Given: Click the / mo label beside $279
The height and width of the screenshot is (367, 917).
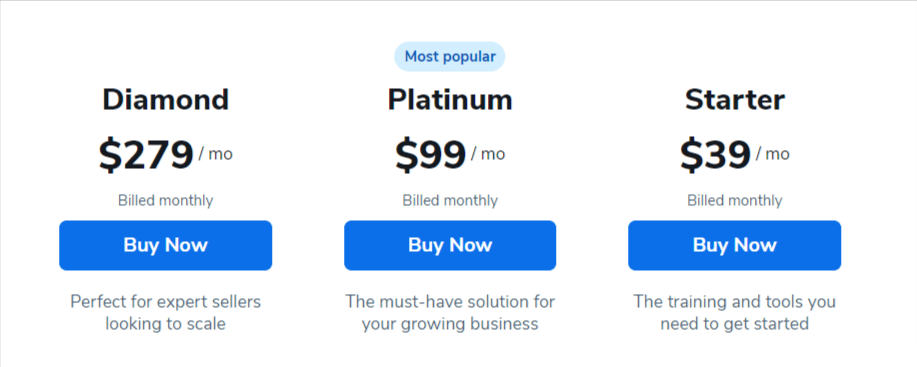Looking at the screenshot, I should click(216, 154).
